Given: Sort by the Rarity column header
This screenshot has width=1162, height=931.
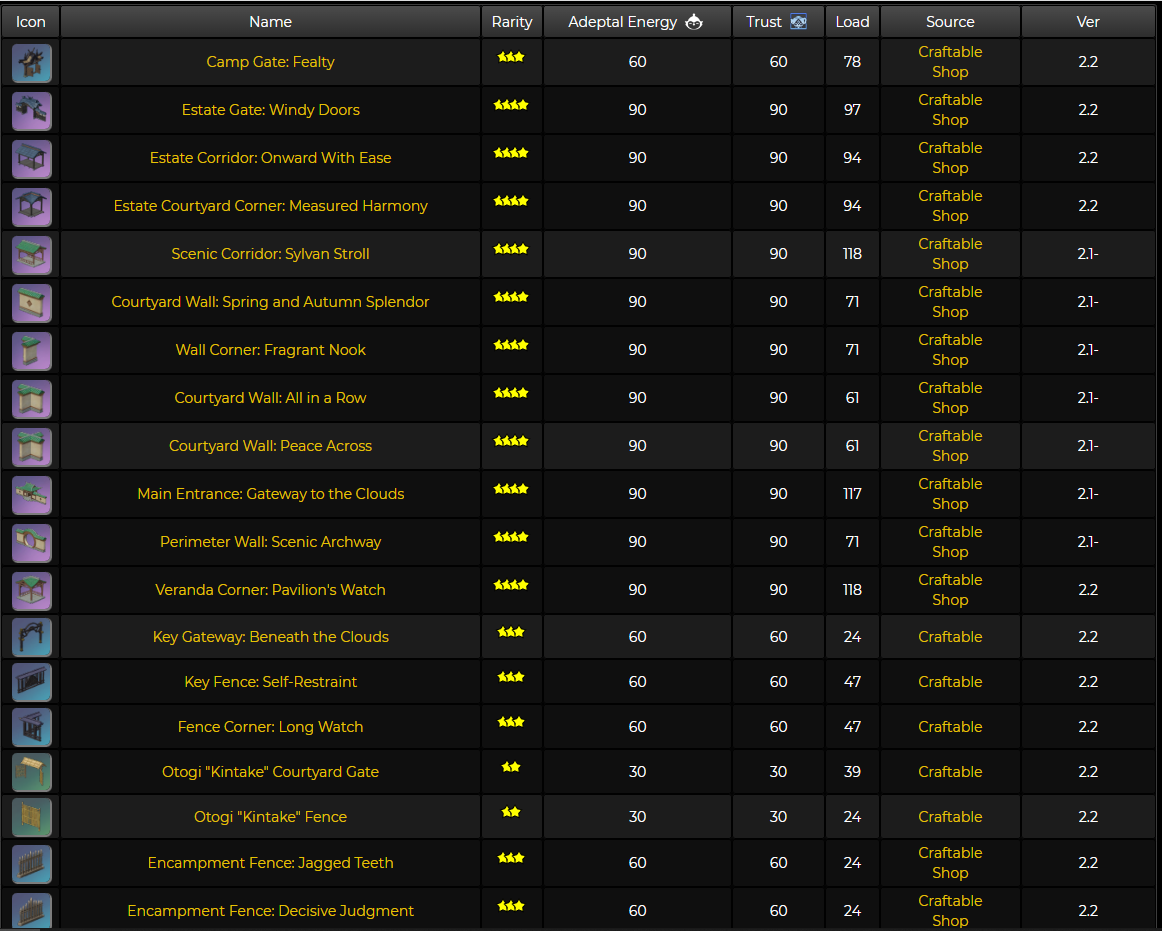Looking at the screenshot, I should [x=512, y=22].
